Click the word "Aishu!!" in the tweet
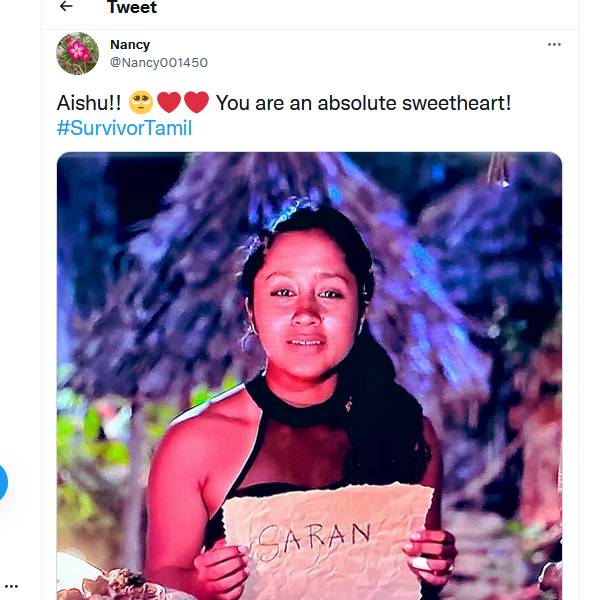The image size is (600, 600). coord(89,103)
